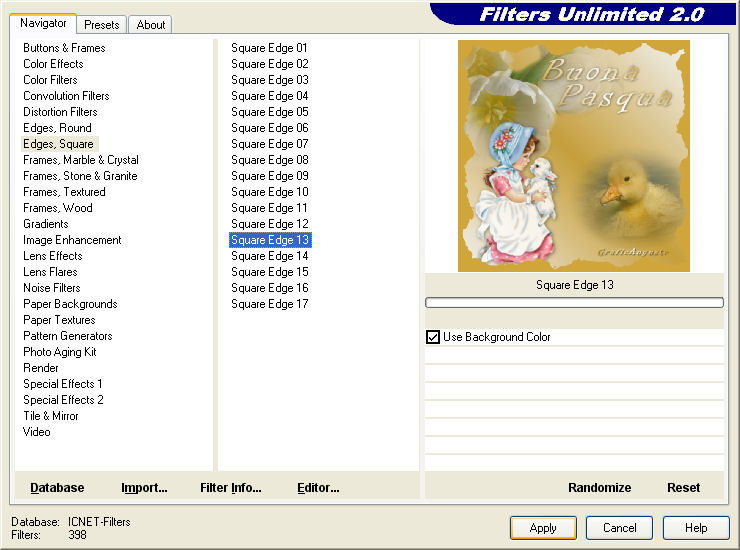
Task: Click the Buona Pasqua preview image
Action: coord(574,156)
